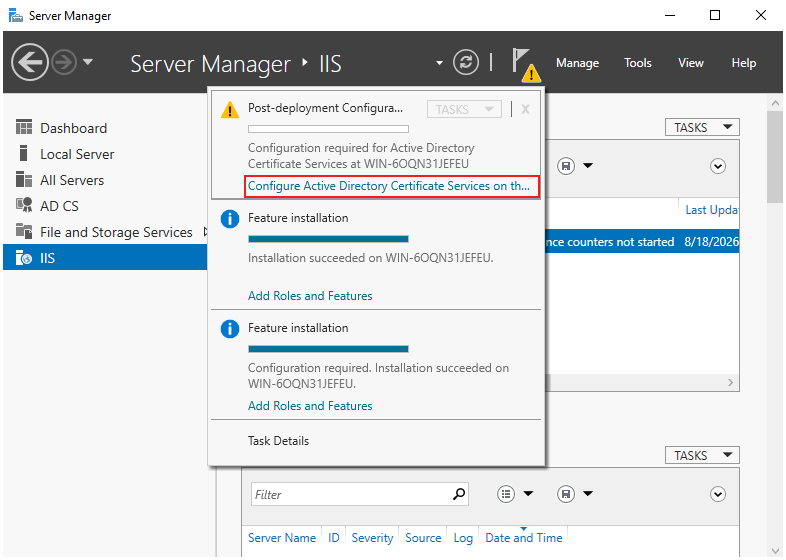Image resolution: width=786 pixels, height=560 pixels.
Task: Open the events save query dropdown arrow
Action: pyautogui.click(x=588, y=494)
